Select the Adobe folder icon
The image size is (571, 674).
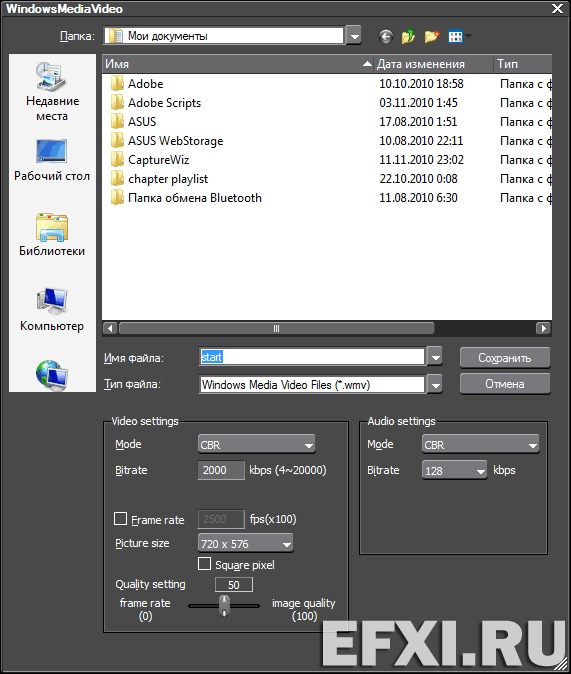(x=117, y=83)
